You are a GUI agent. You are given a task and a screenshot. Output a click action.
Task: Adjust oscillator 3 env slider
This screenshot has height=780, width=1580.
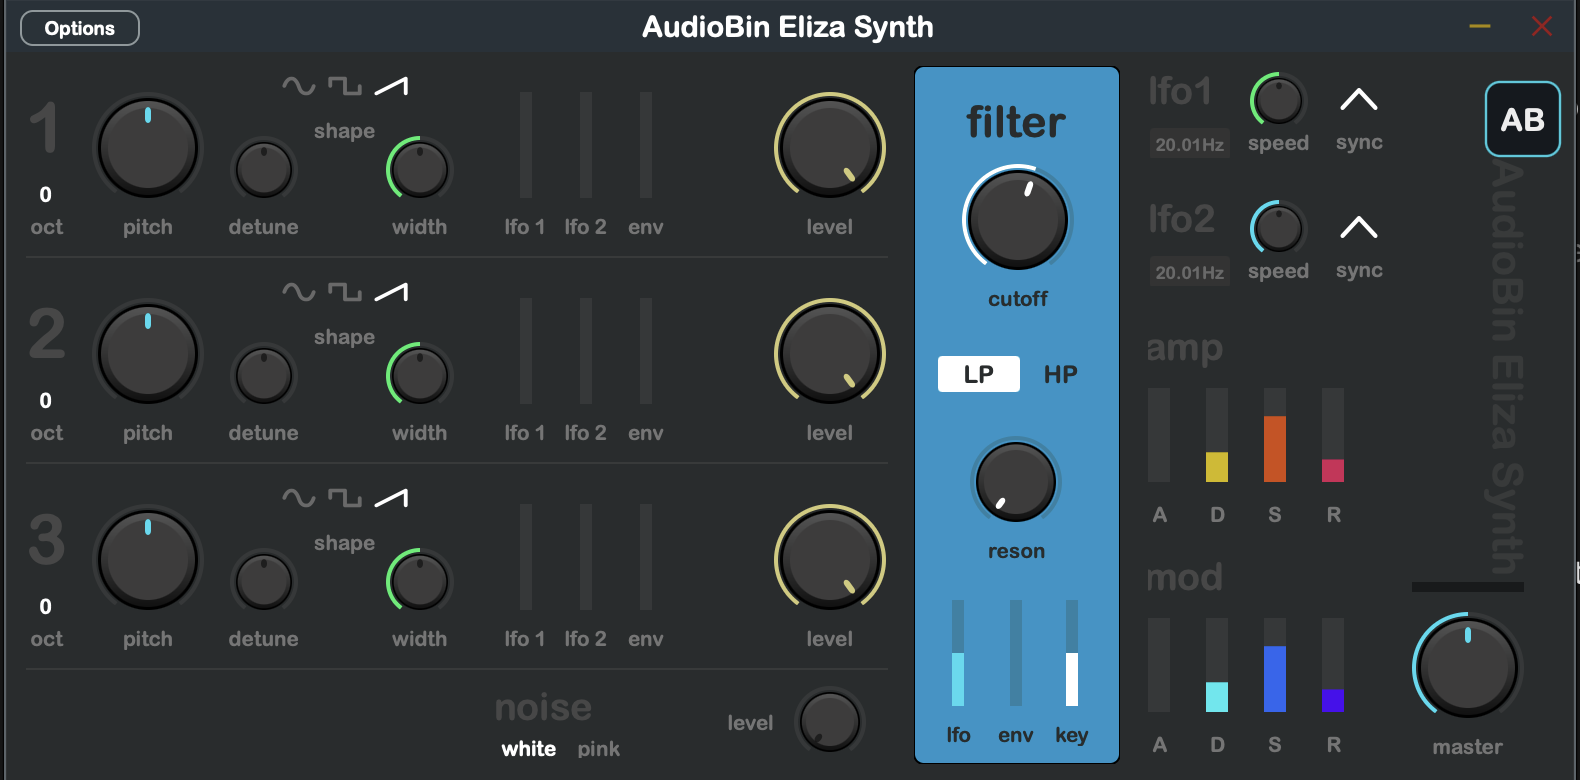pyautogui.click(x=646, y=557)
